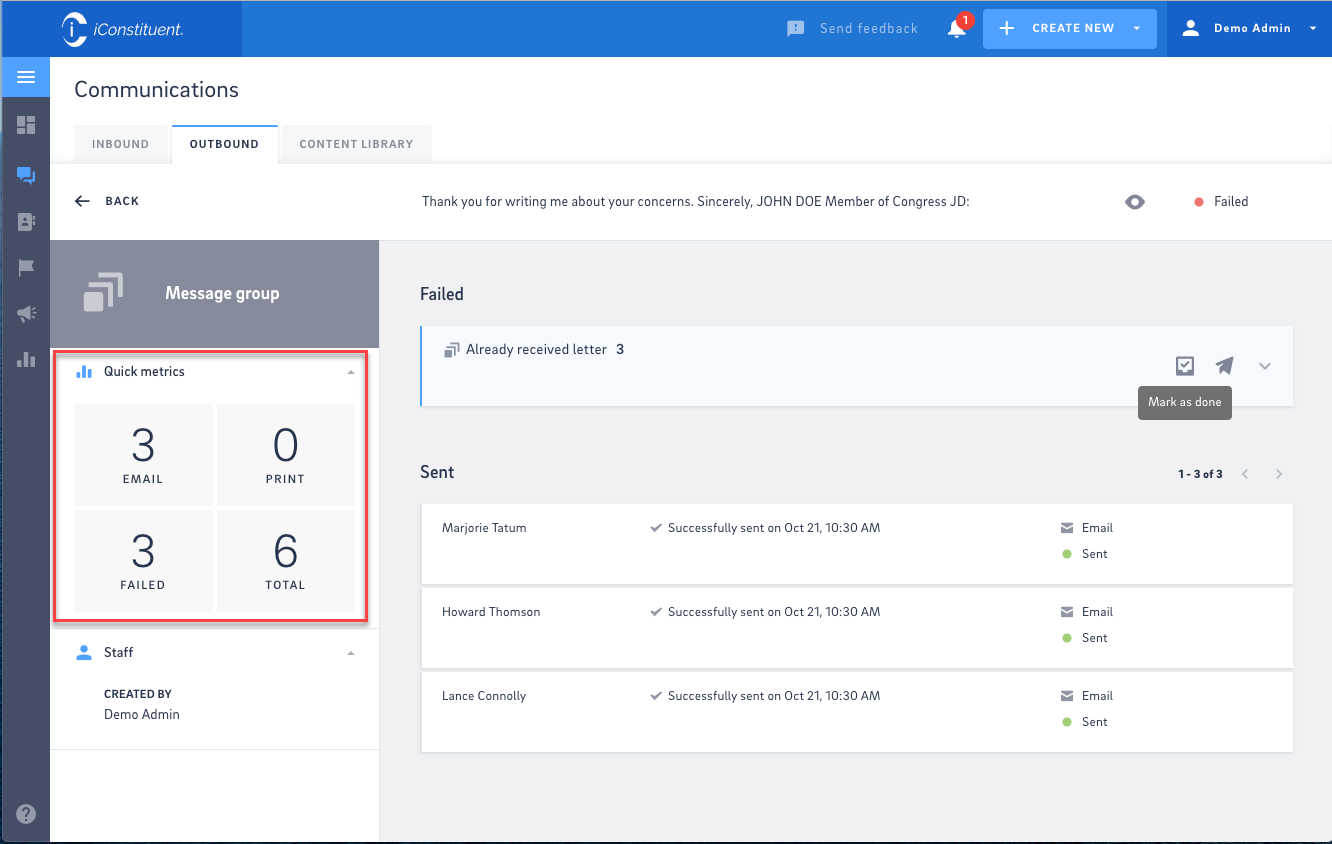Select the PRINT metric tile
This screenshot has height=844, width=1332.
pyautogui.click(x=285, y=455)
